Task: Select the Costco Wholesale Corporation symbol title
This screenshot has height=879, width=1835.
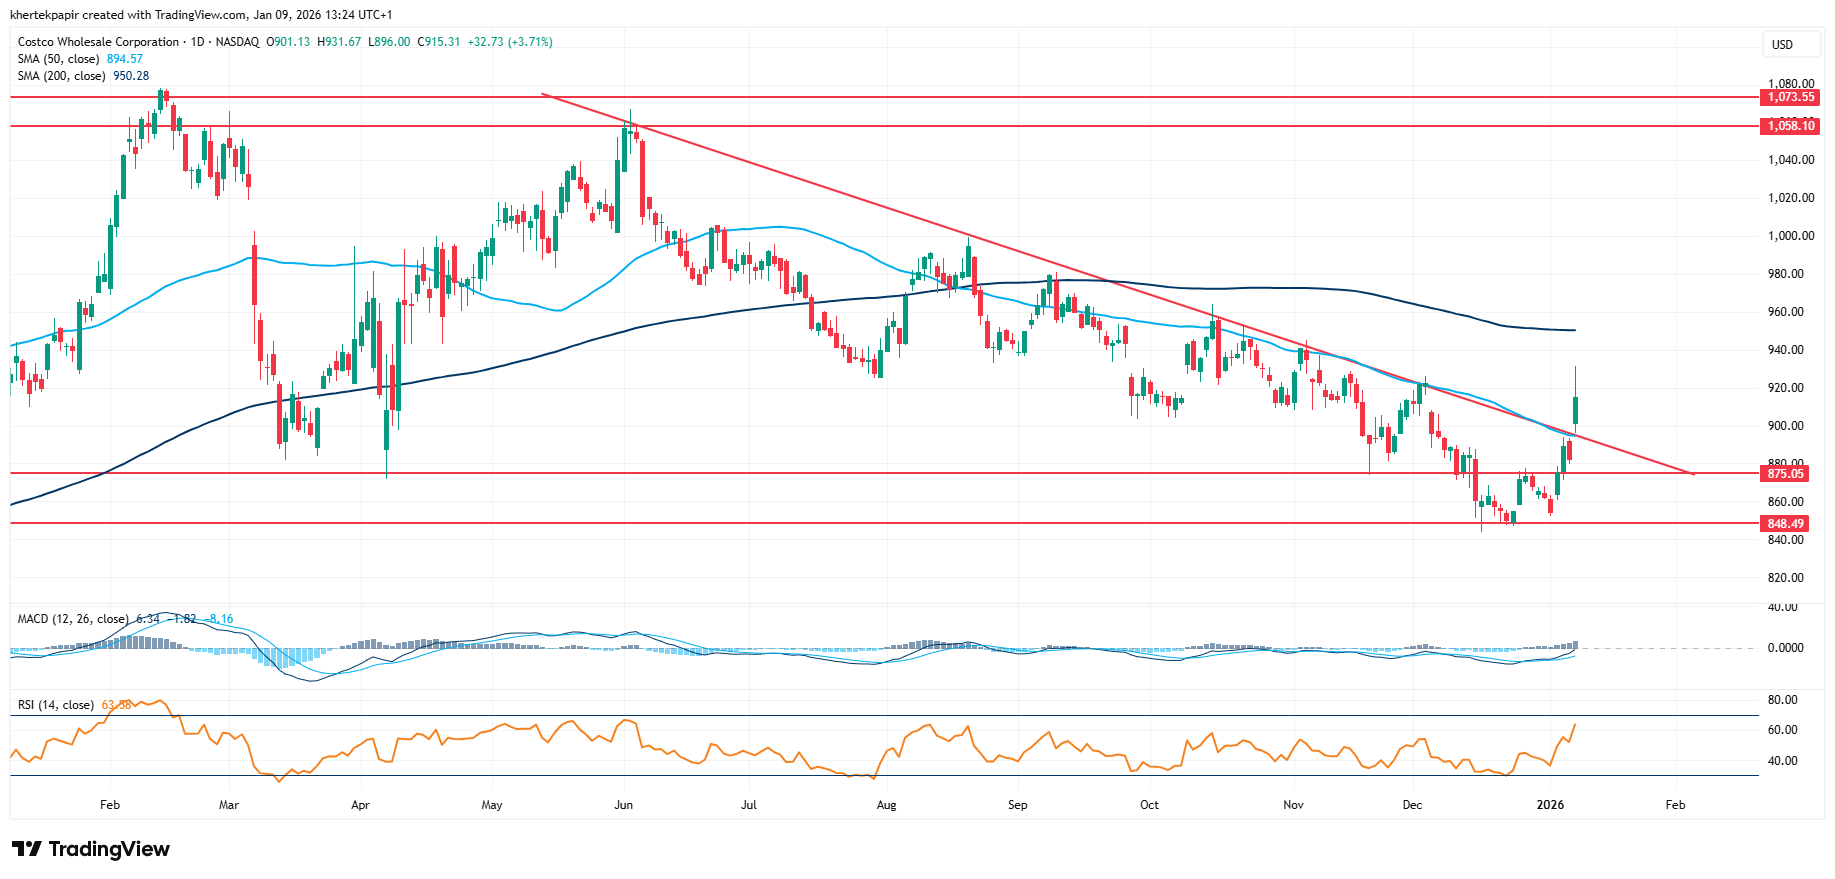Action: tap(98, 42)
